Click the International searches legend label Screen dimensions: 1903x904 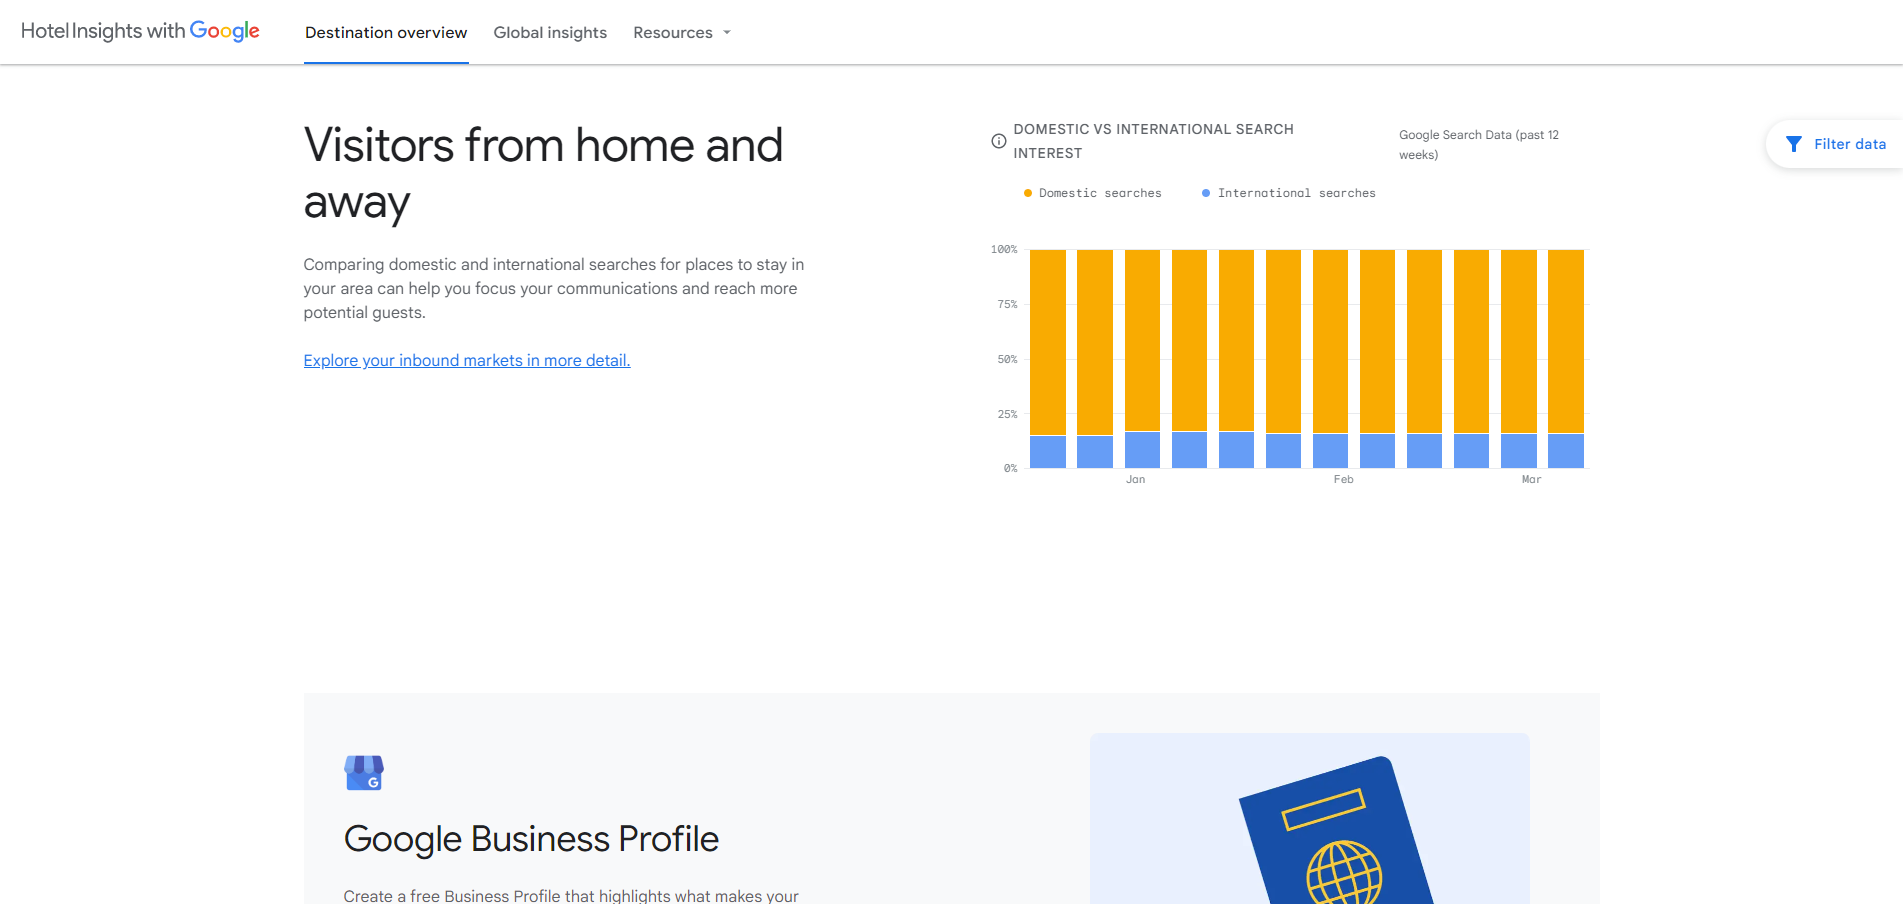pyautogui.click(x=1296, y=193)
